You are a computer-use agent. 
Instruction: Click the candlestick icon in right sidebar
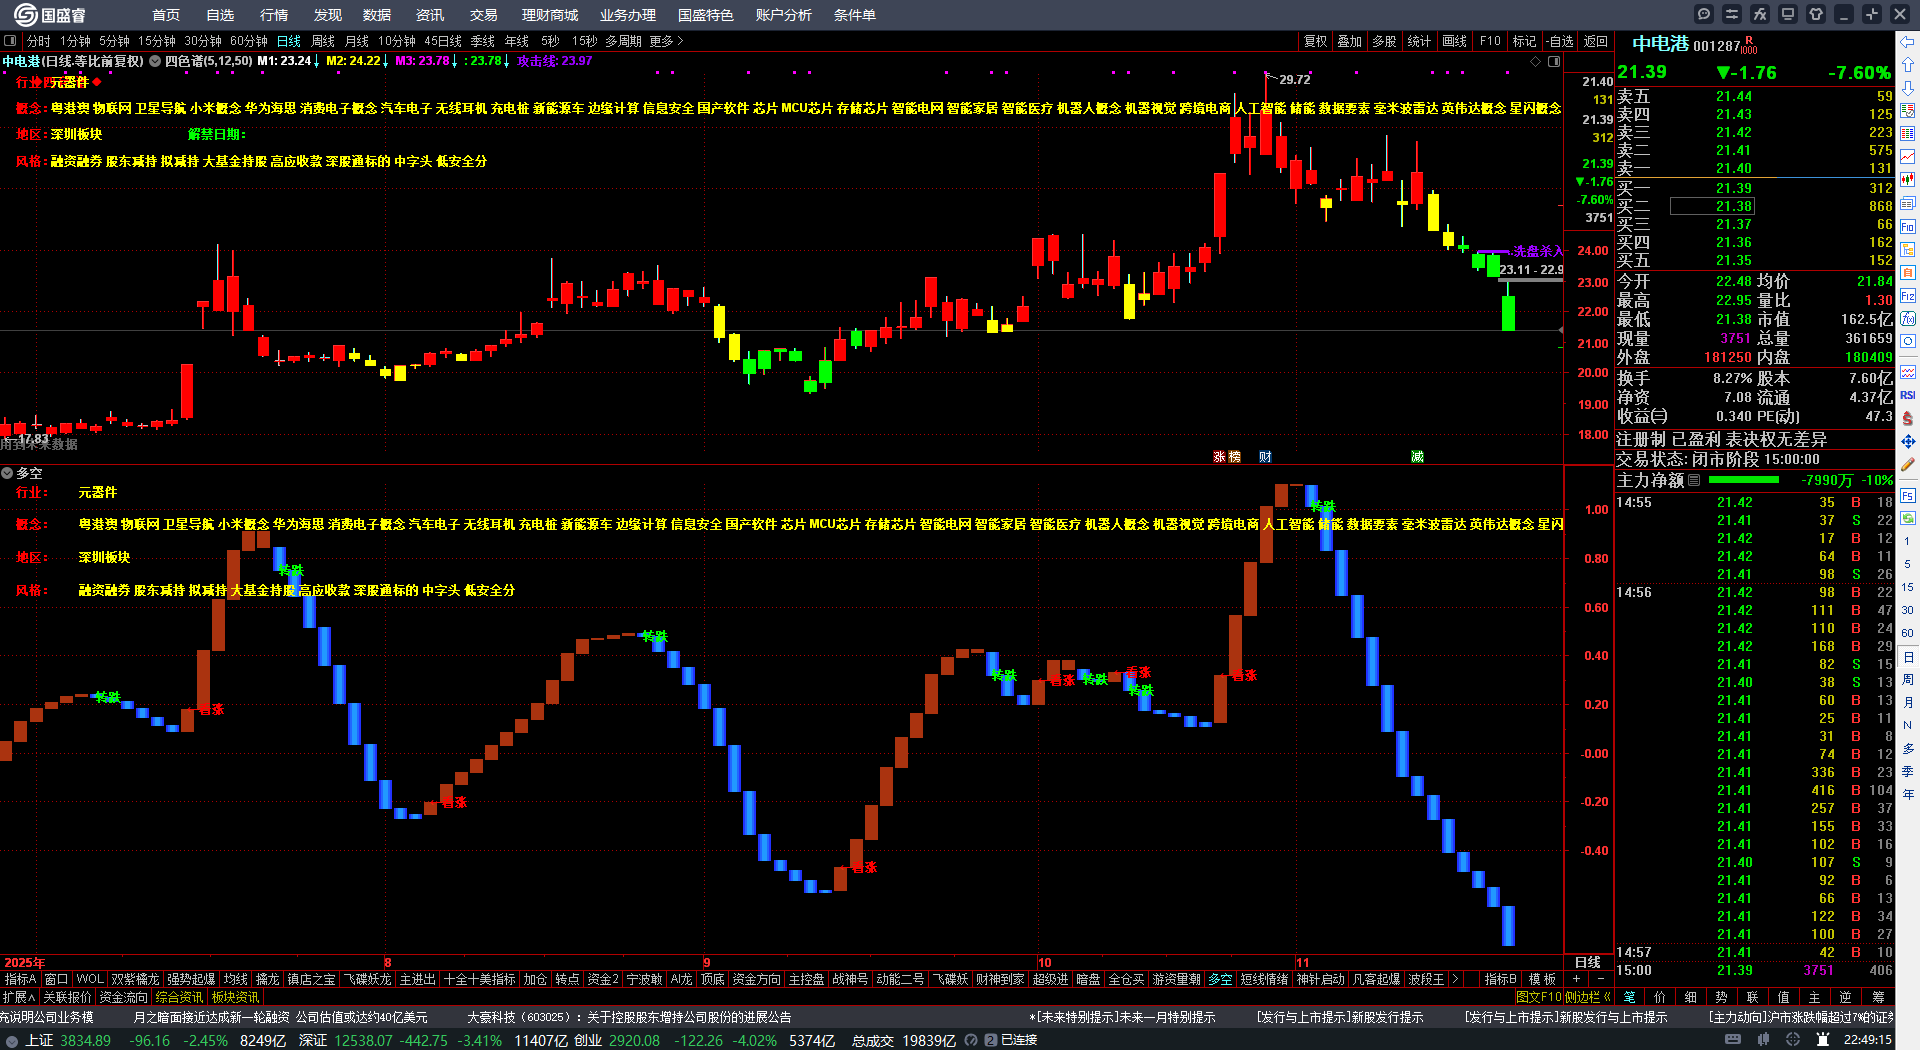1908,180
